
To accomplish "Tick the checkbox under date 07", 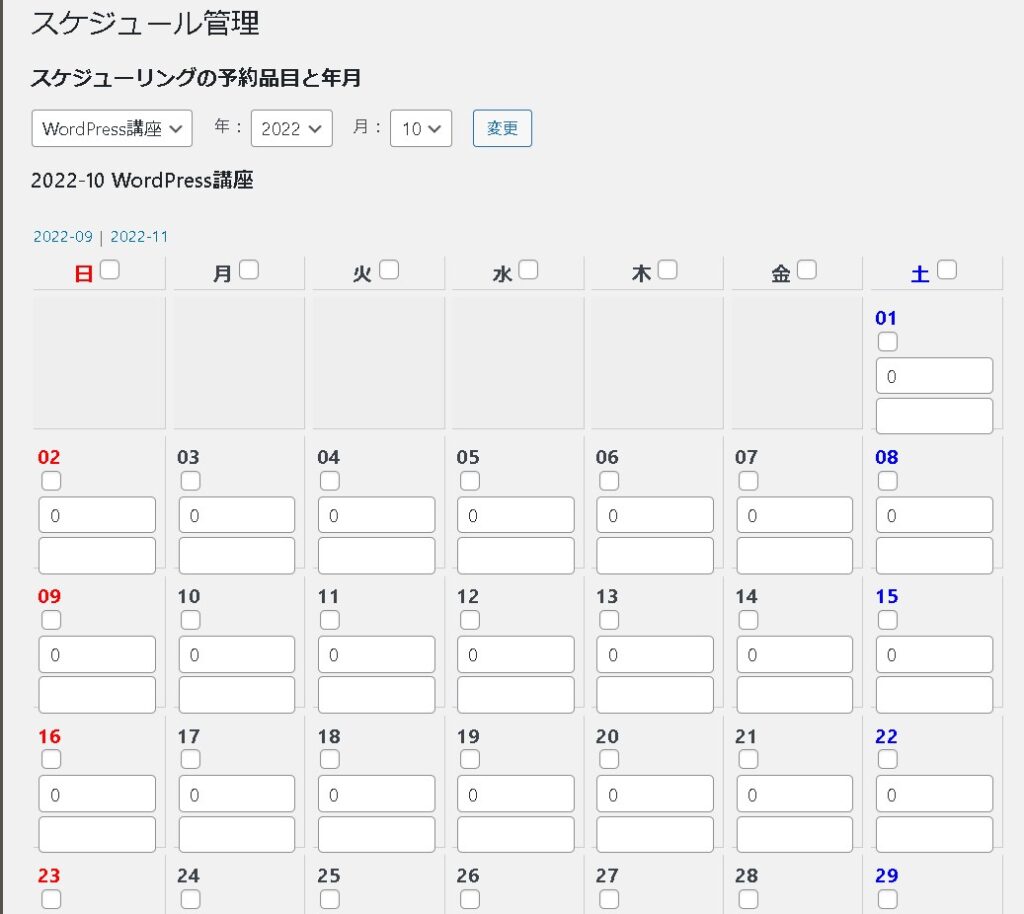I will [x=748, y=481].
